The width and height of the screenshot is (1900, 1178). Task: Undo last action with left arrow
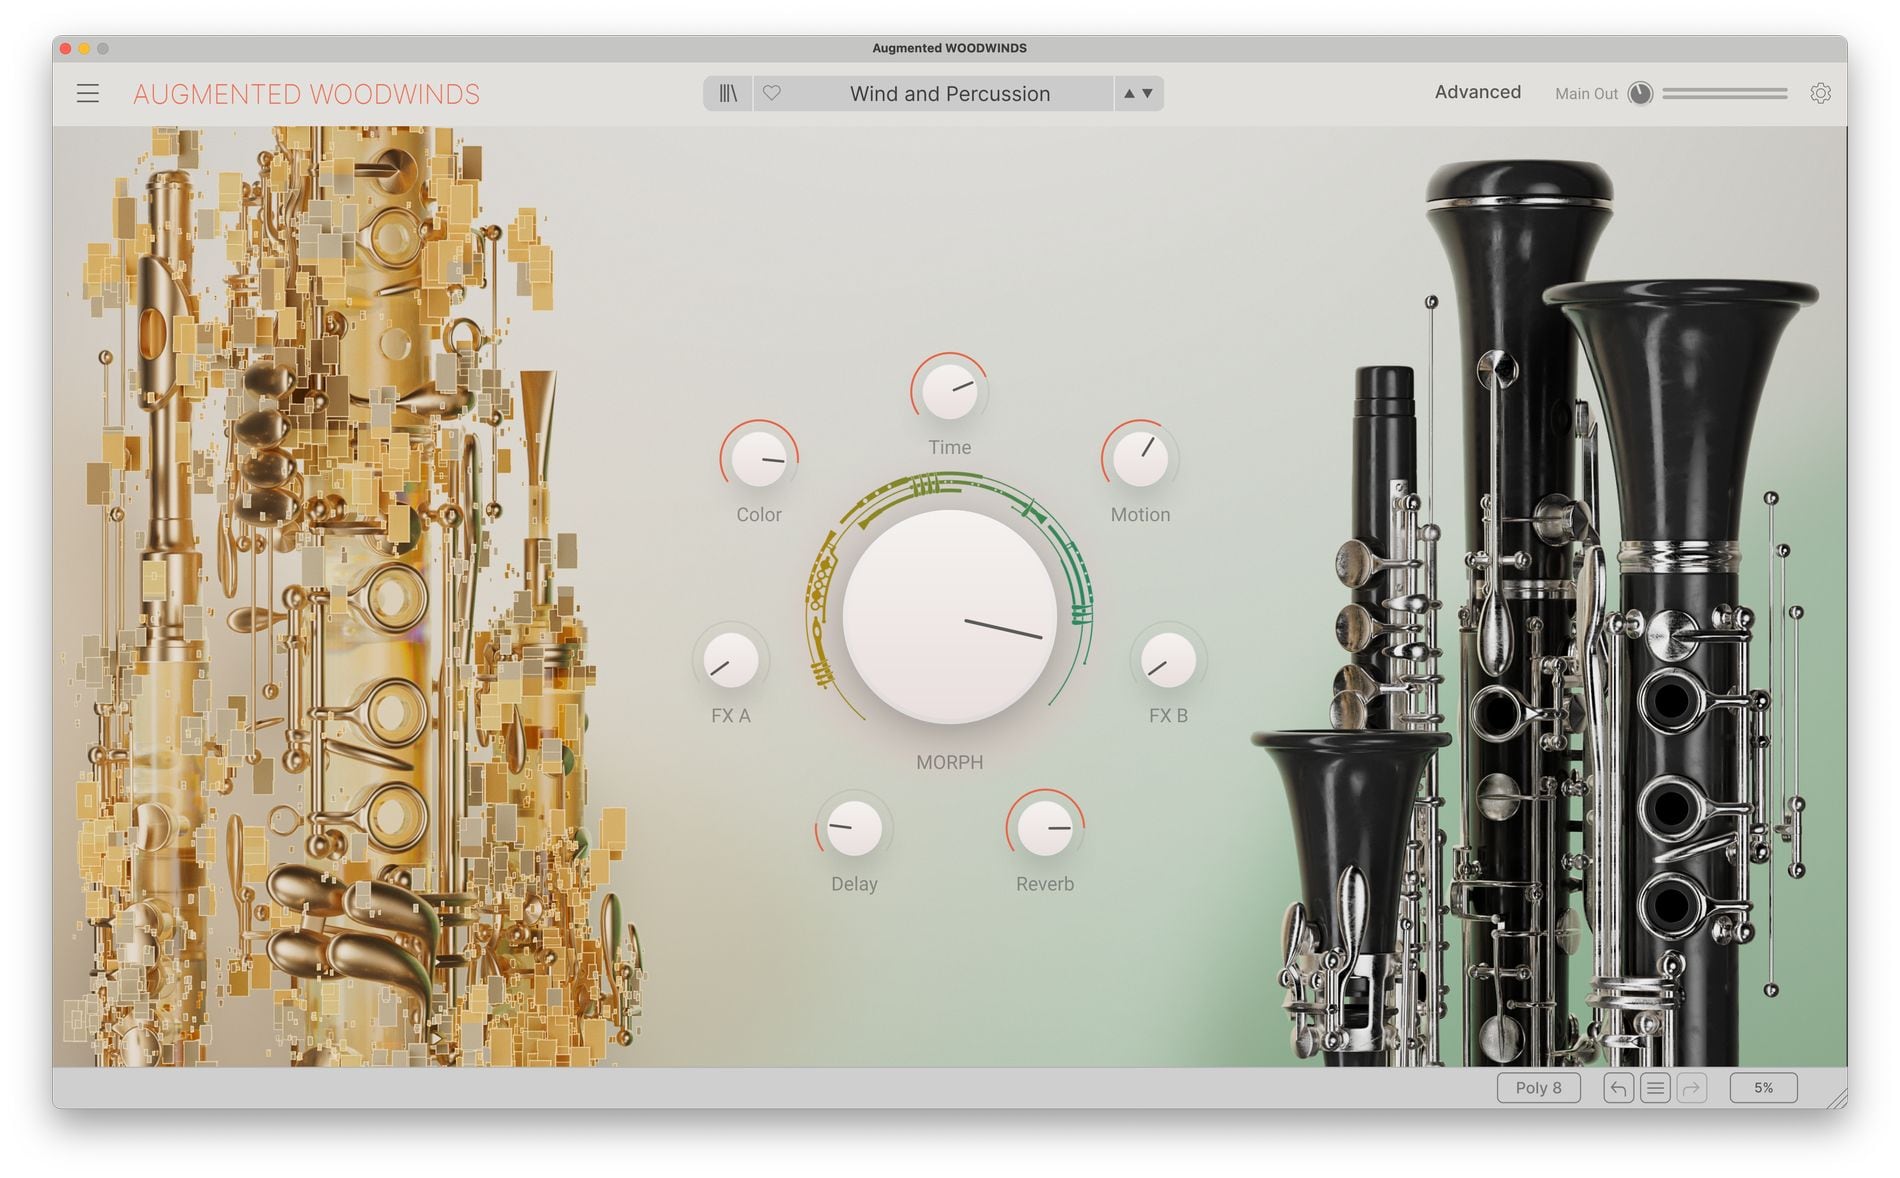point(1618,1087)
